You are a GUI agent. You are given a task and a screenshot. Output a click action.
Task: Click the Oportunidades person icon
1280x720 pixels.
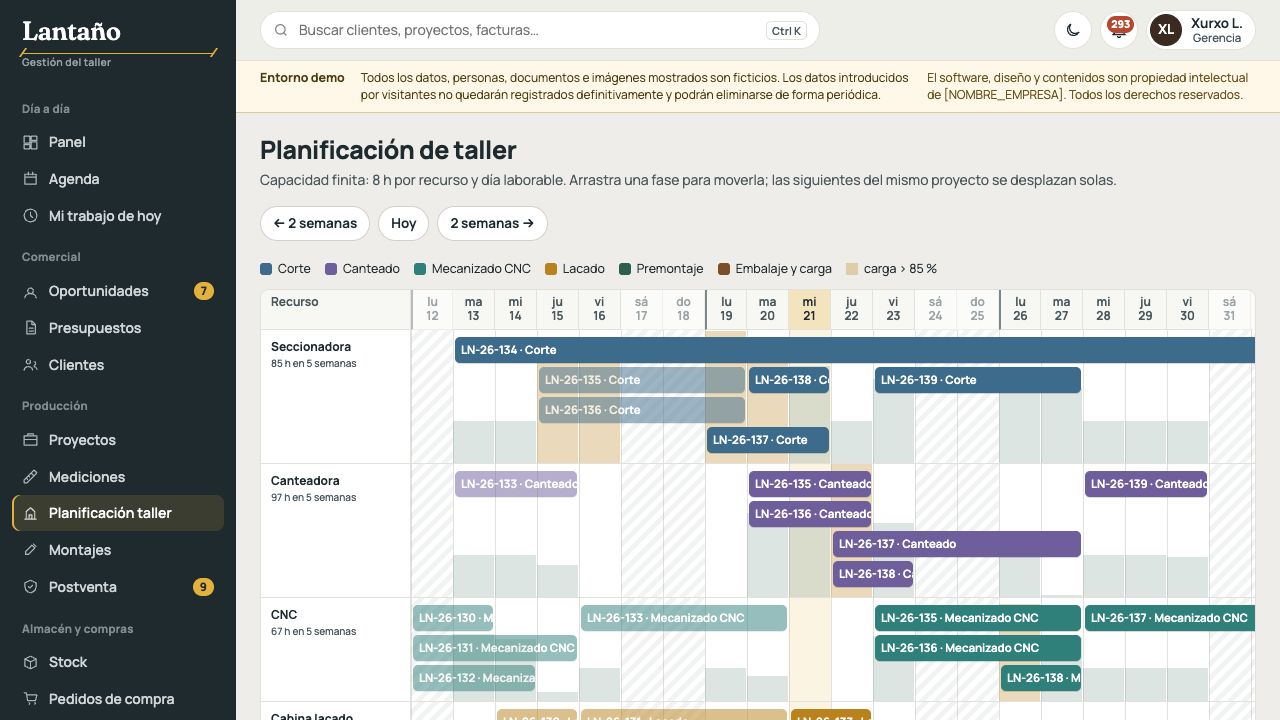point(30,291)
